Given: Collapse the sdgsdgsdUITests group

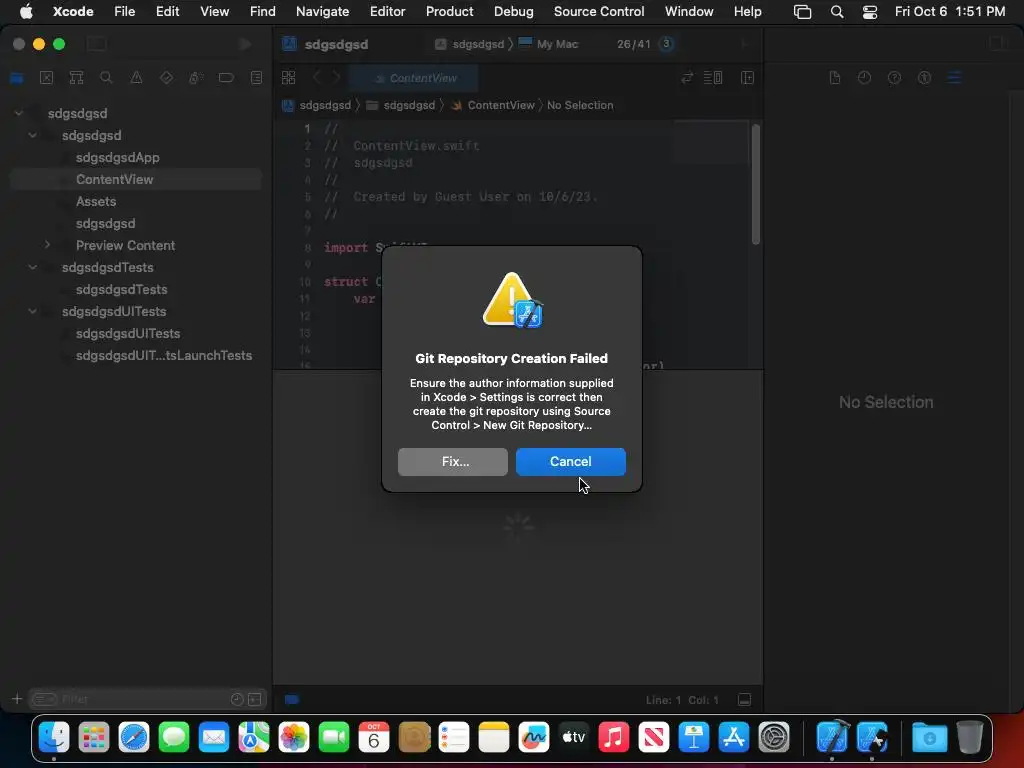Looking at the screenshot, I should click(32, 311).
